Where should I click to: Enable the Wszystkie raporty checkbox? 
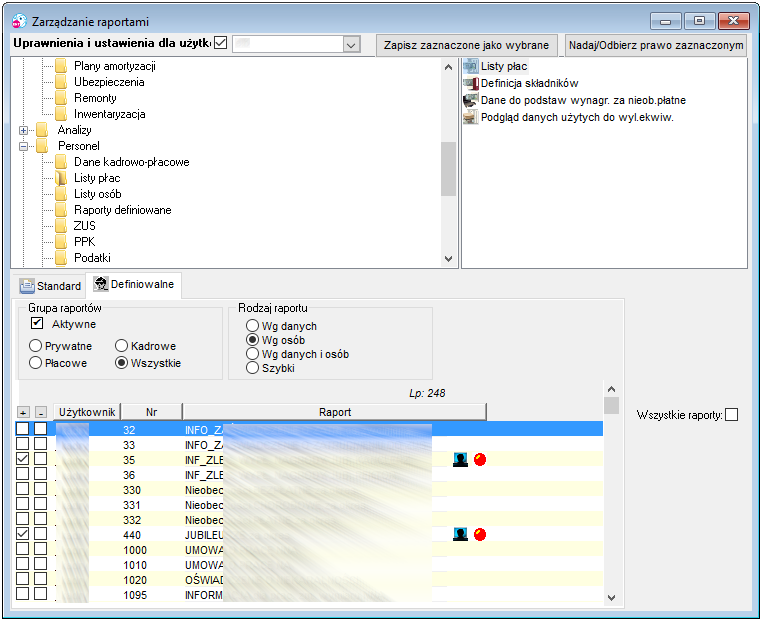(731, 415)
